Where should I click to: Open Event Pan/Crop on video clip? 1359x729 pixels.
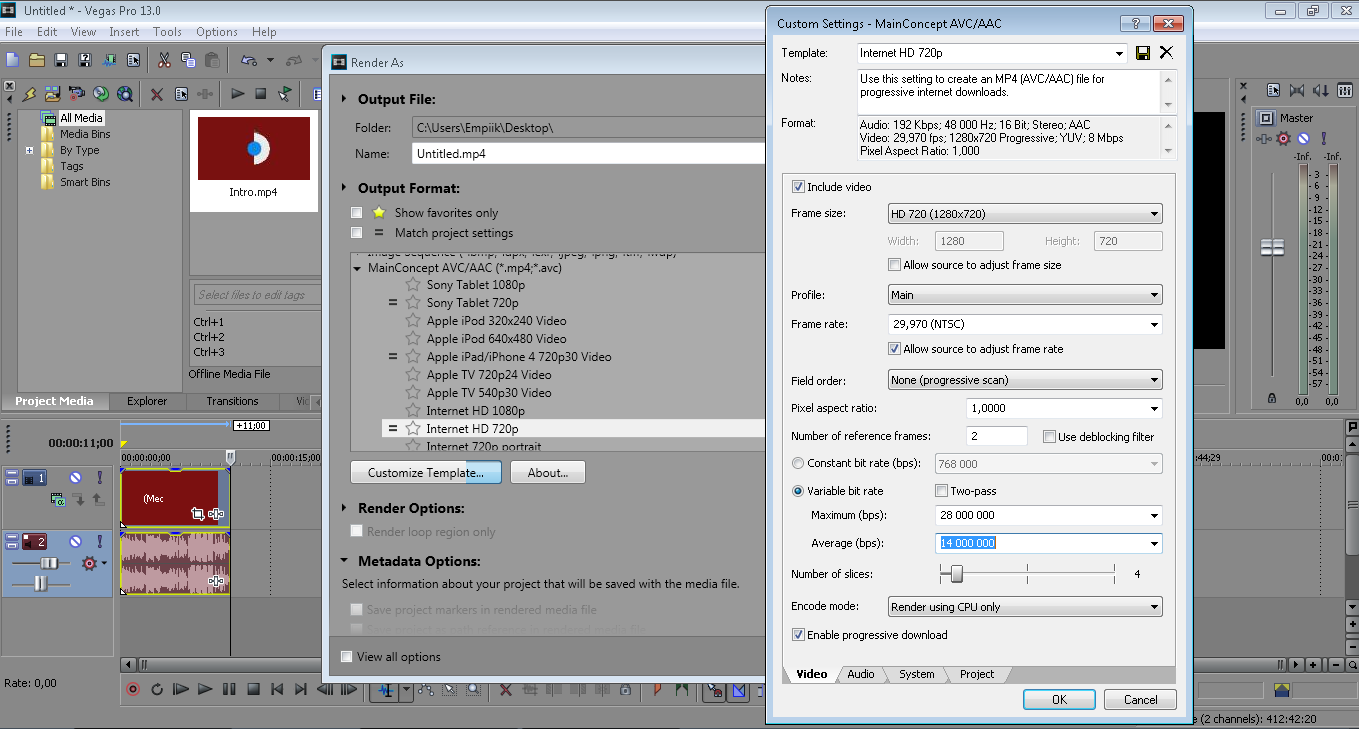tap(198, 514)
